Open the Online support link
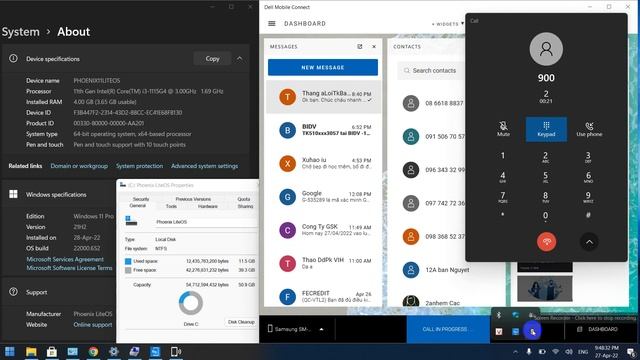This screenshot has width=640, height=360. pyautogui.click(x=93, y=325)
